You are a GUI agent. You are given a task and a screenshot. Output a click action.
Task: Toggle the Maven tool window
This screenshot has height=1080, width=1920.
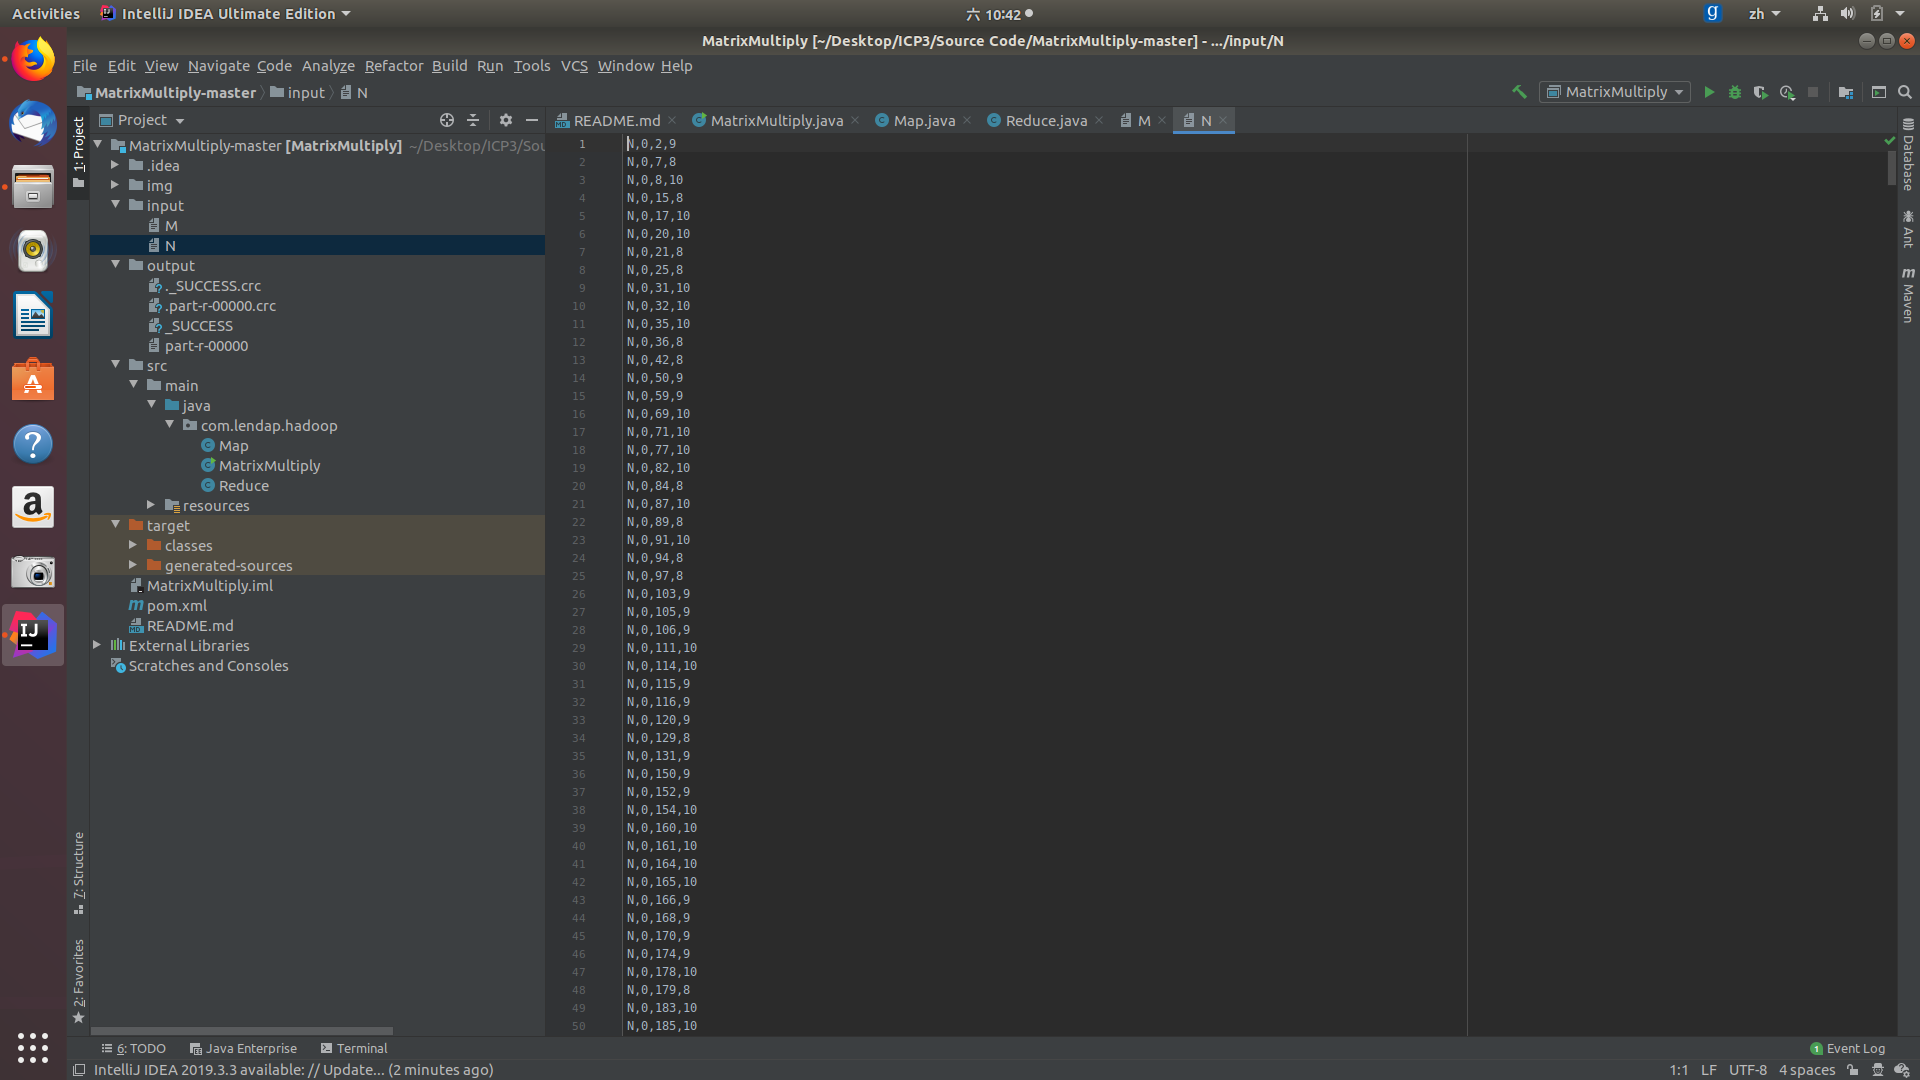(1908, 296)
